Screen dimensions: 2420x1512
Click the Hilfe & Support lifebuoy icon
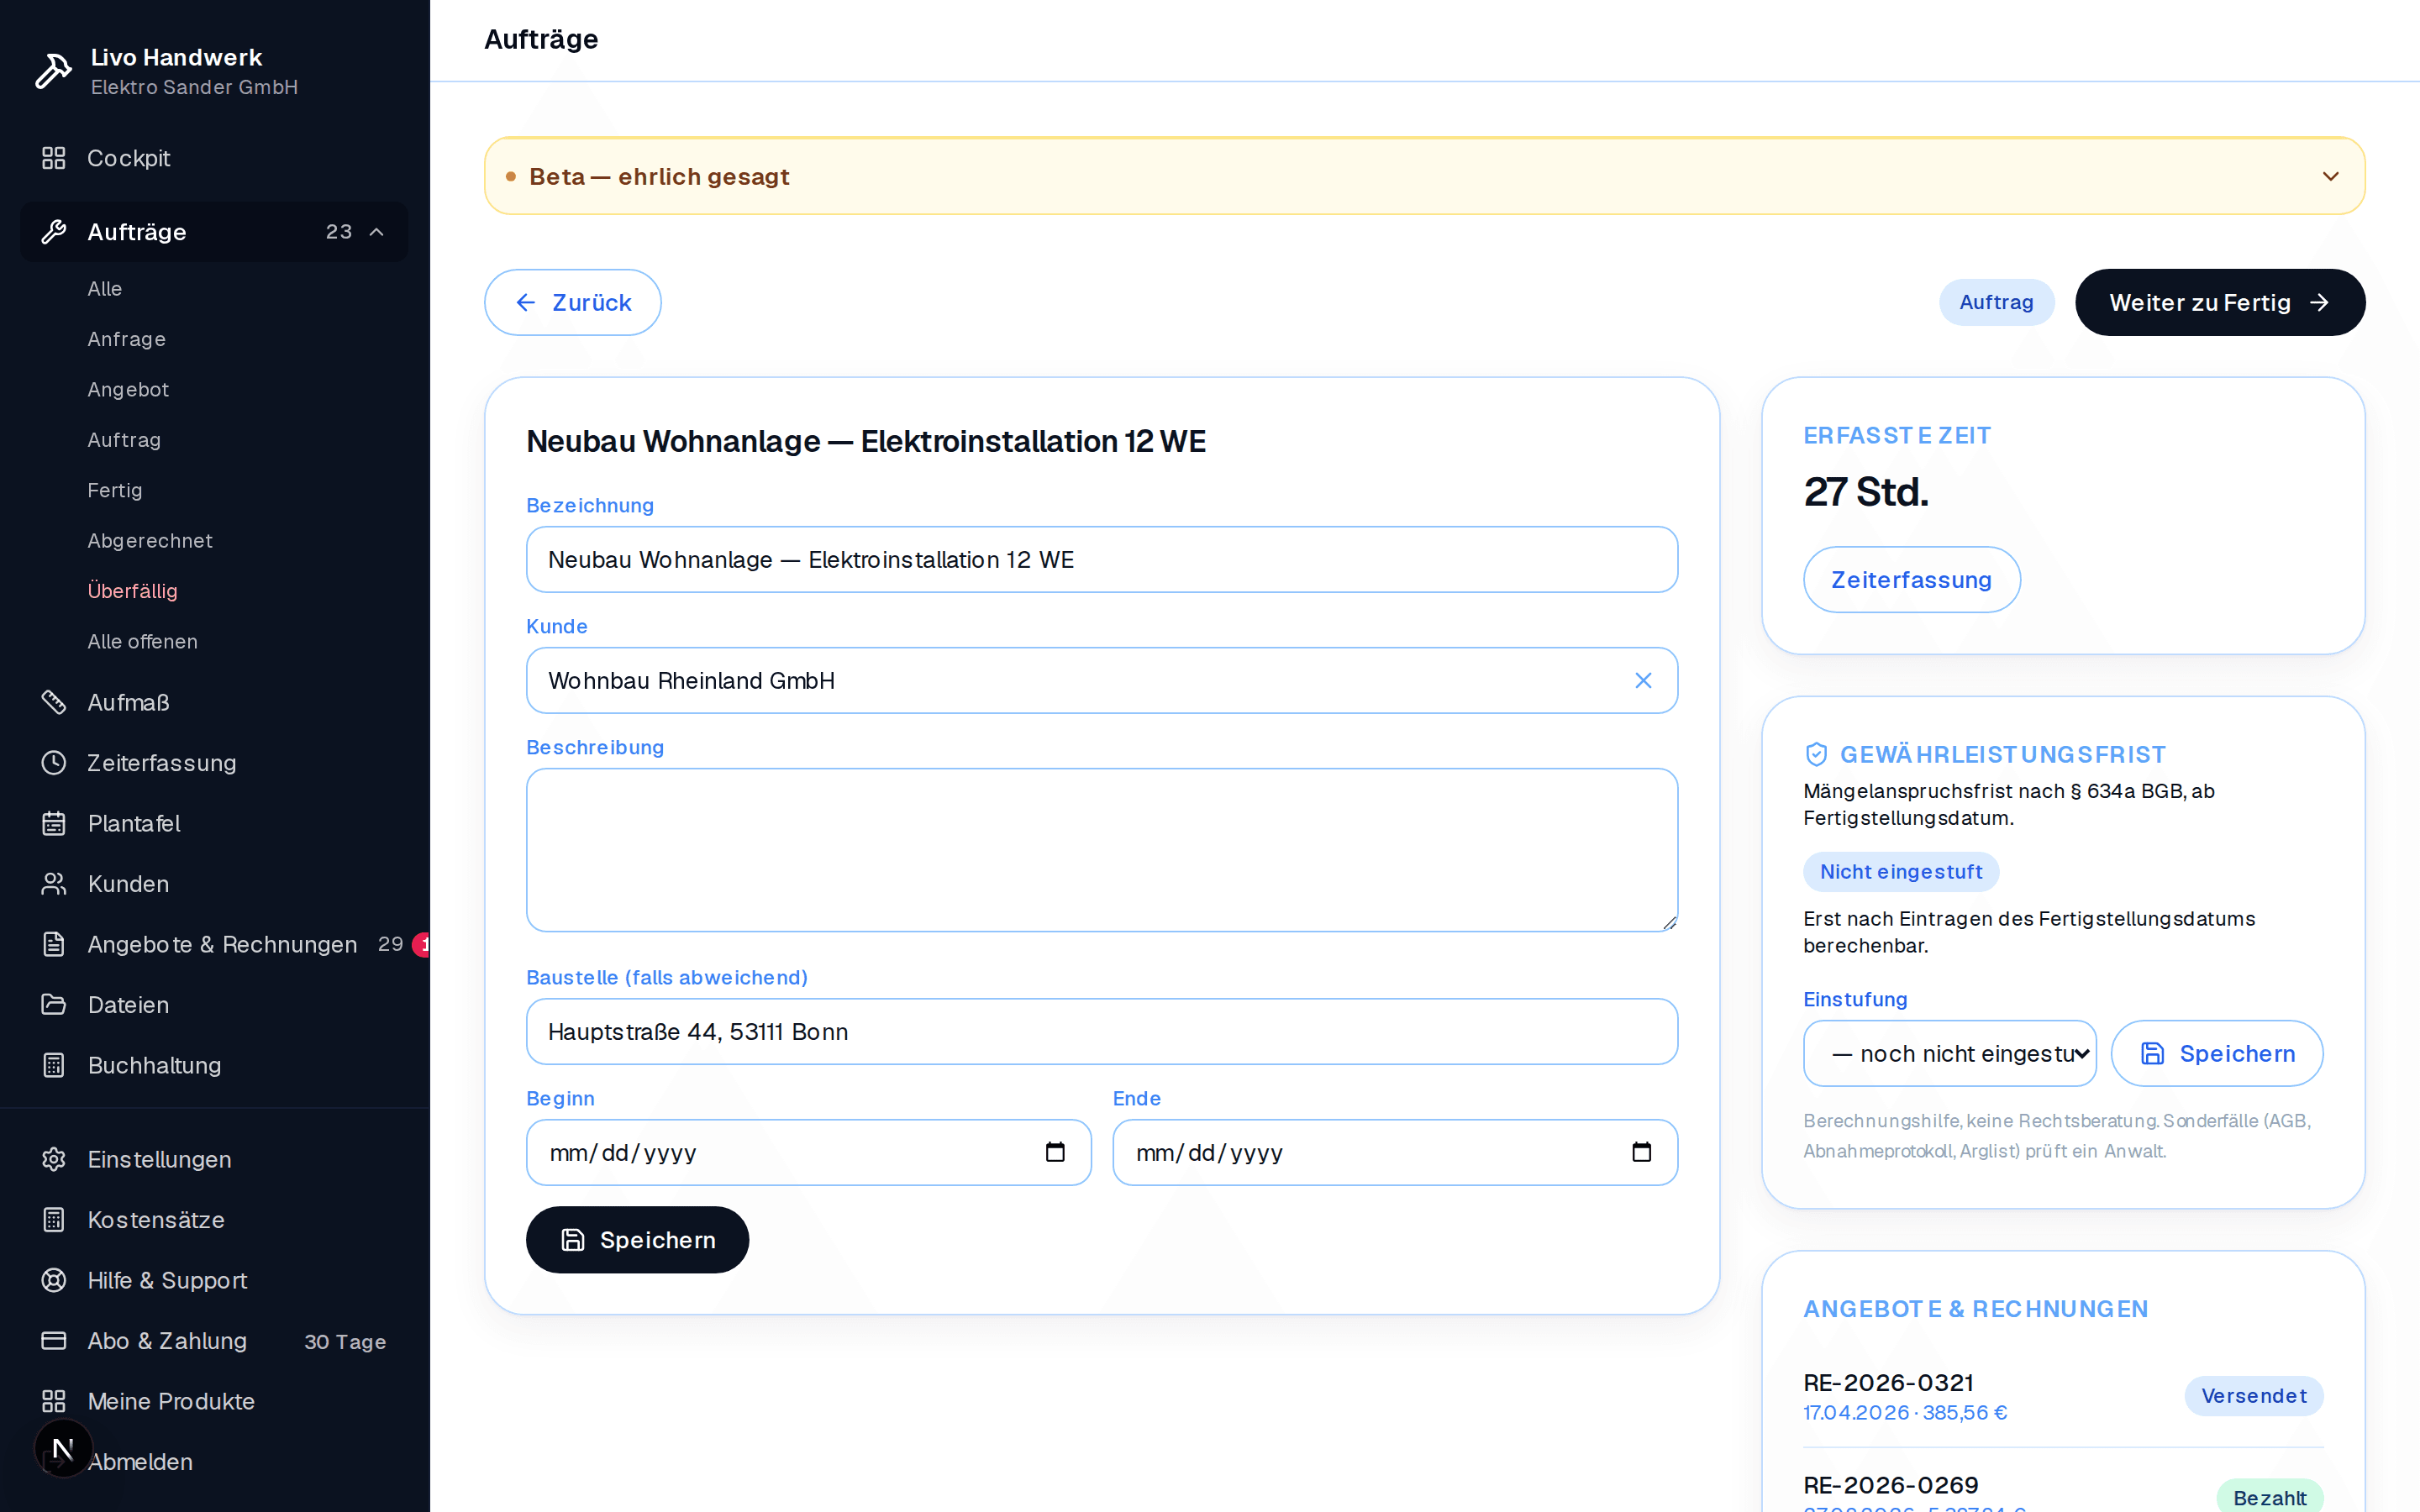coord(54,1280)
